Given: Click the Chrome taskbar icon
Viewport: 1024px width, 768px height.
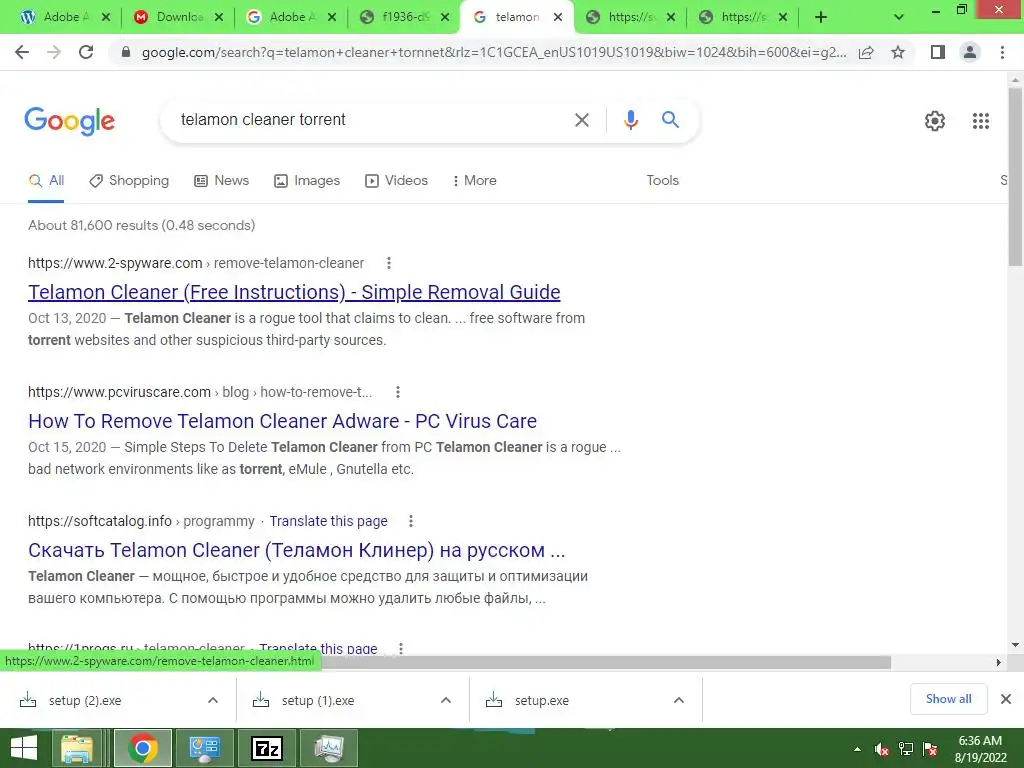Looking at the screenshot, I should pyautogui.click(x=143, y=748).
